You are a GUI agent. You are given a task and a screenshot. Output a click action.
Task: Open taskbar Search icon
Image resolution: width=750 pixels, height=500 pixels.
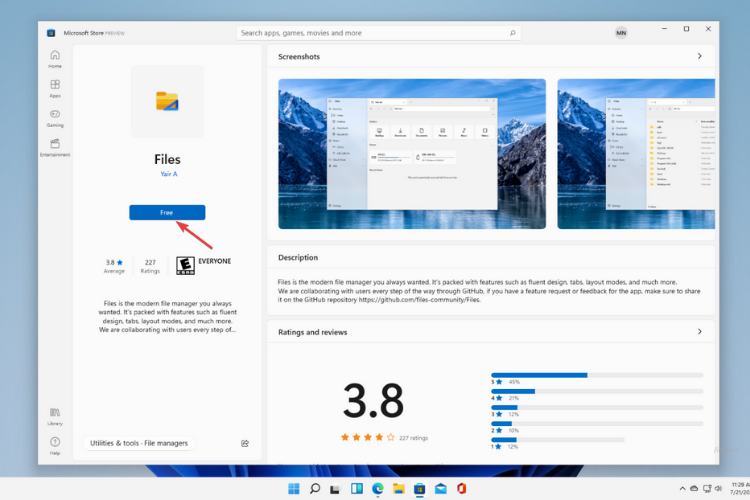point(315,489)
